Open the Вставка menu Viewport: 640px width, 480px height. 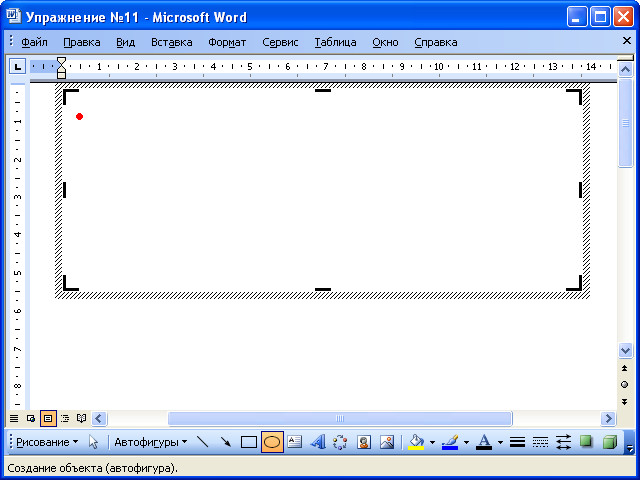click(171, 42)
